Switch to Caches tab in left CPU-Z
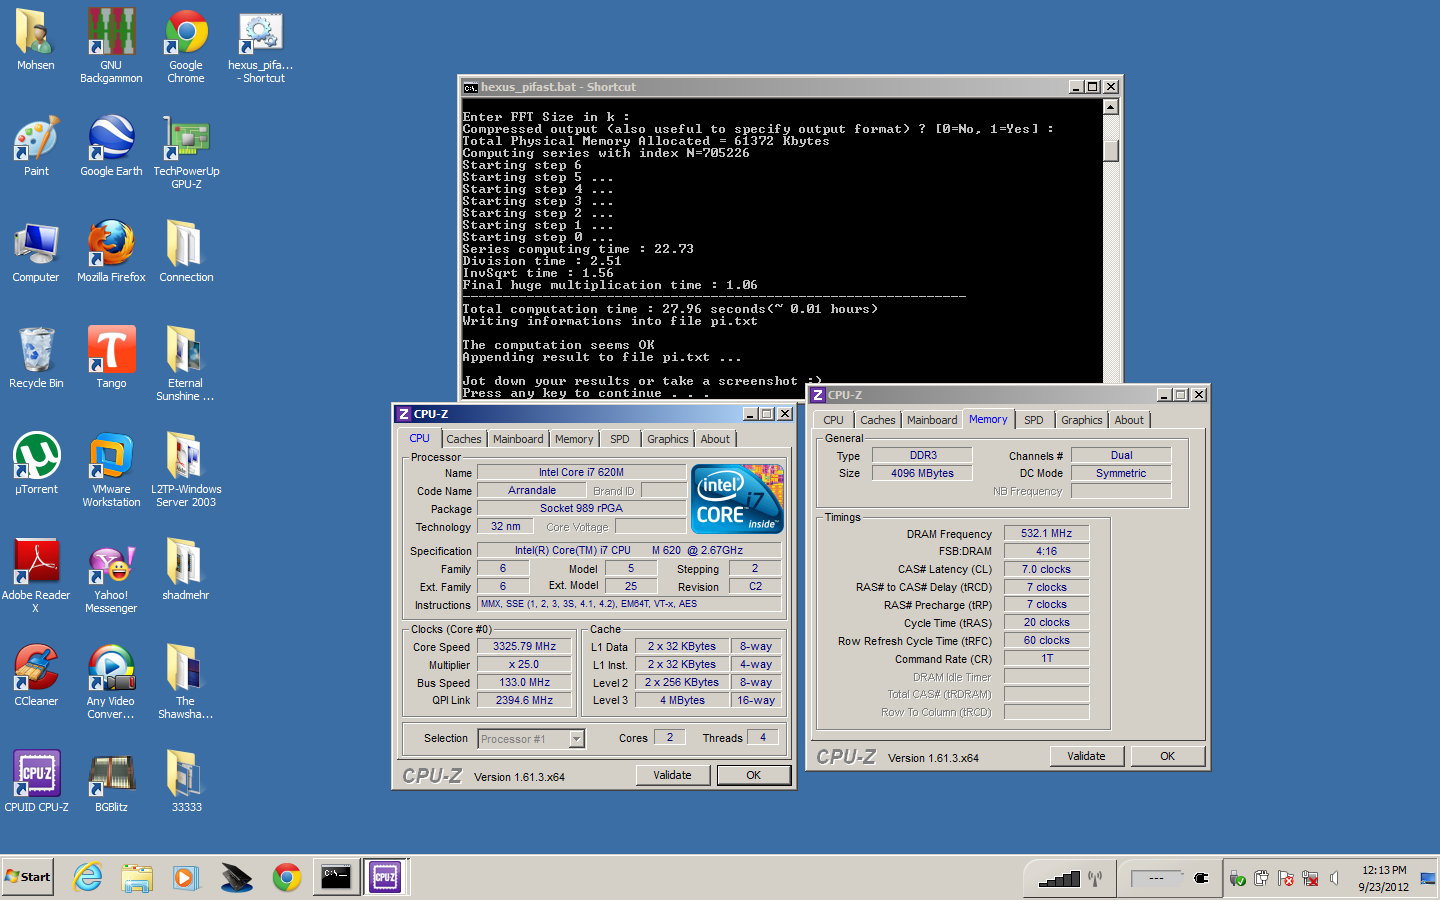Viewport: 1440px width, 900px height. (x=463, y=439)
